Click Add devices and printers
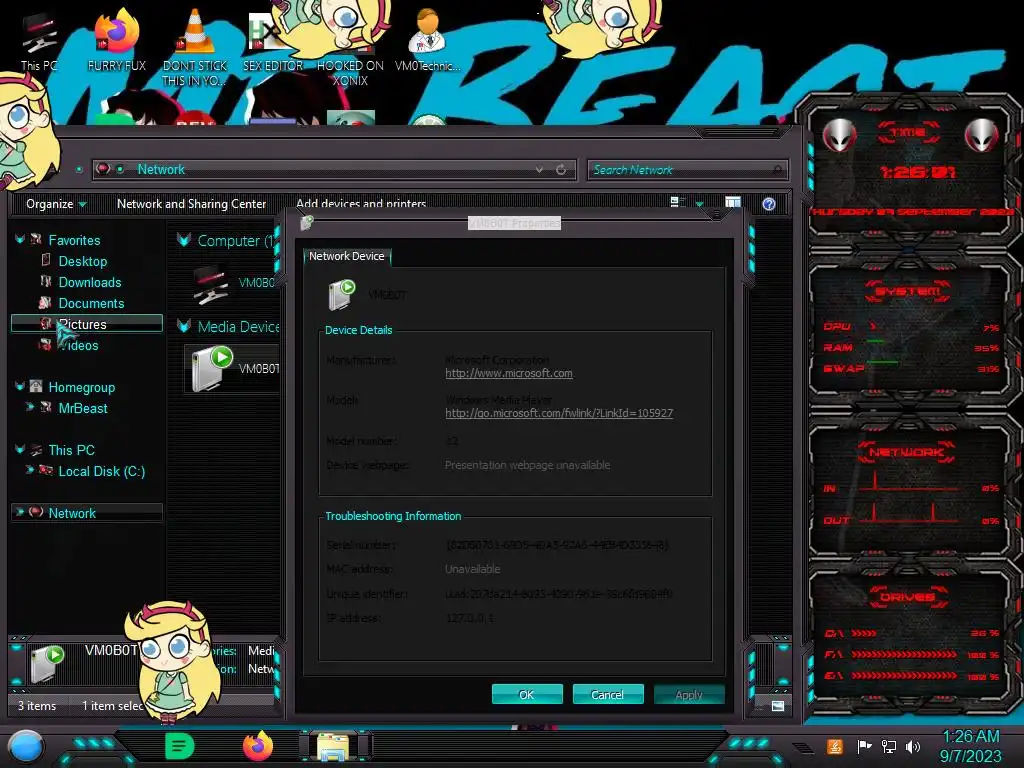 coord(361,203)
